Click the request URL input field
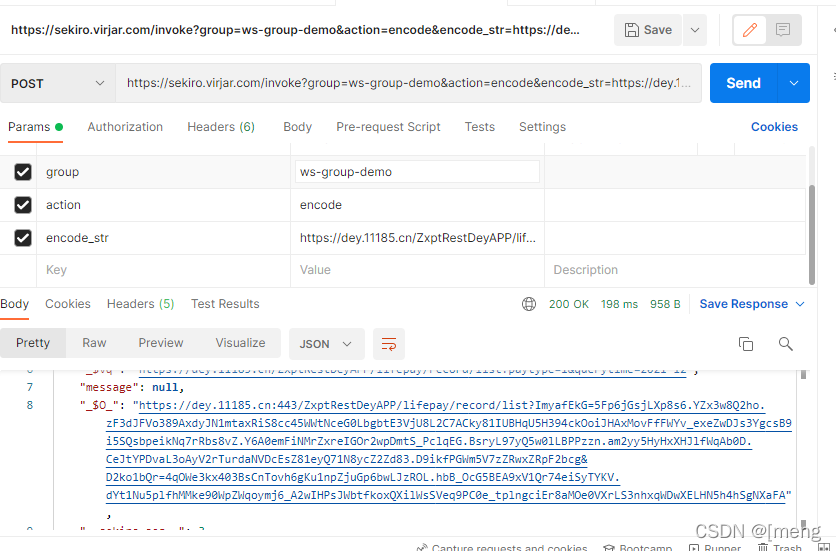Image resolution: width=836 pixels, height=551 pixels. [x=408, y=83]
